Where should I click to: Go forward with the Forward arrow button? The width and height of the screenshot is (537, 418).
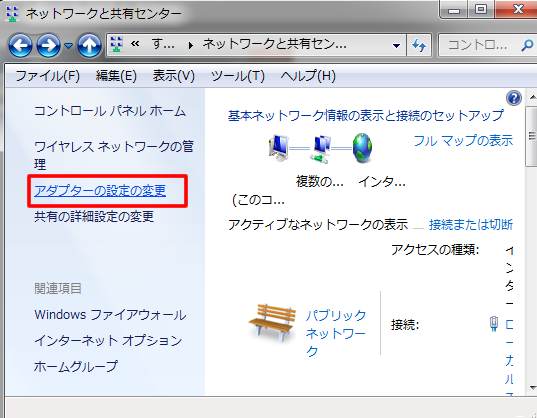(48, 45)
